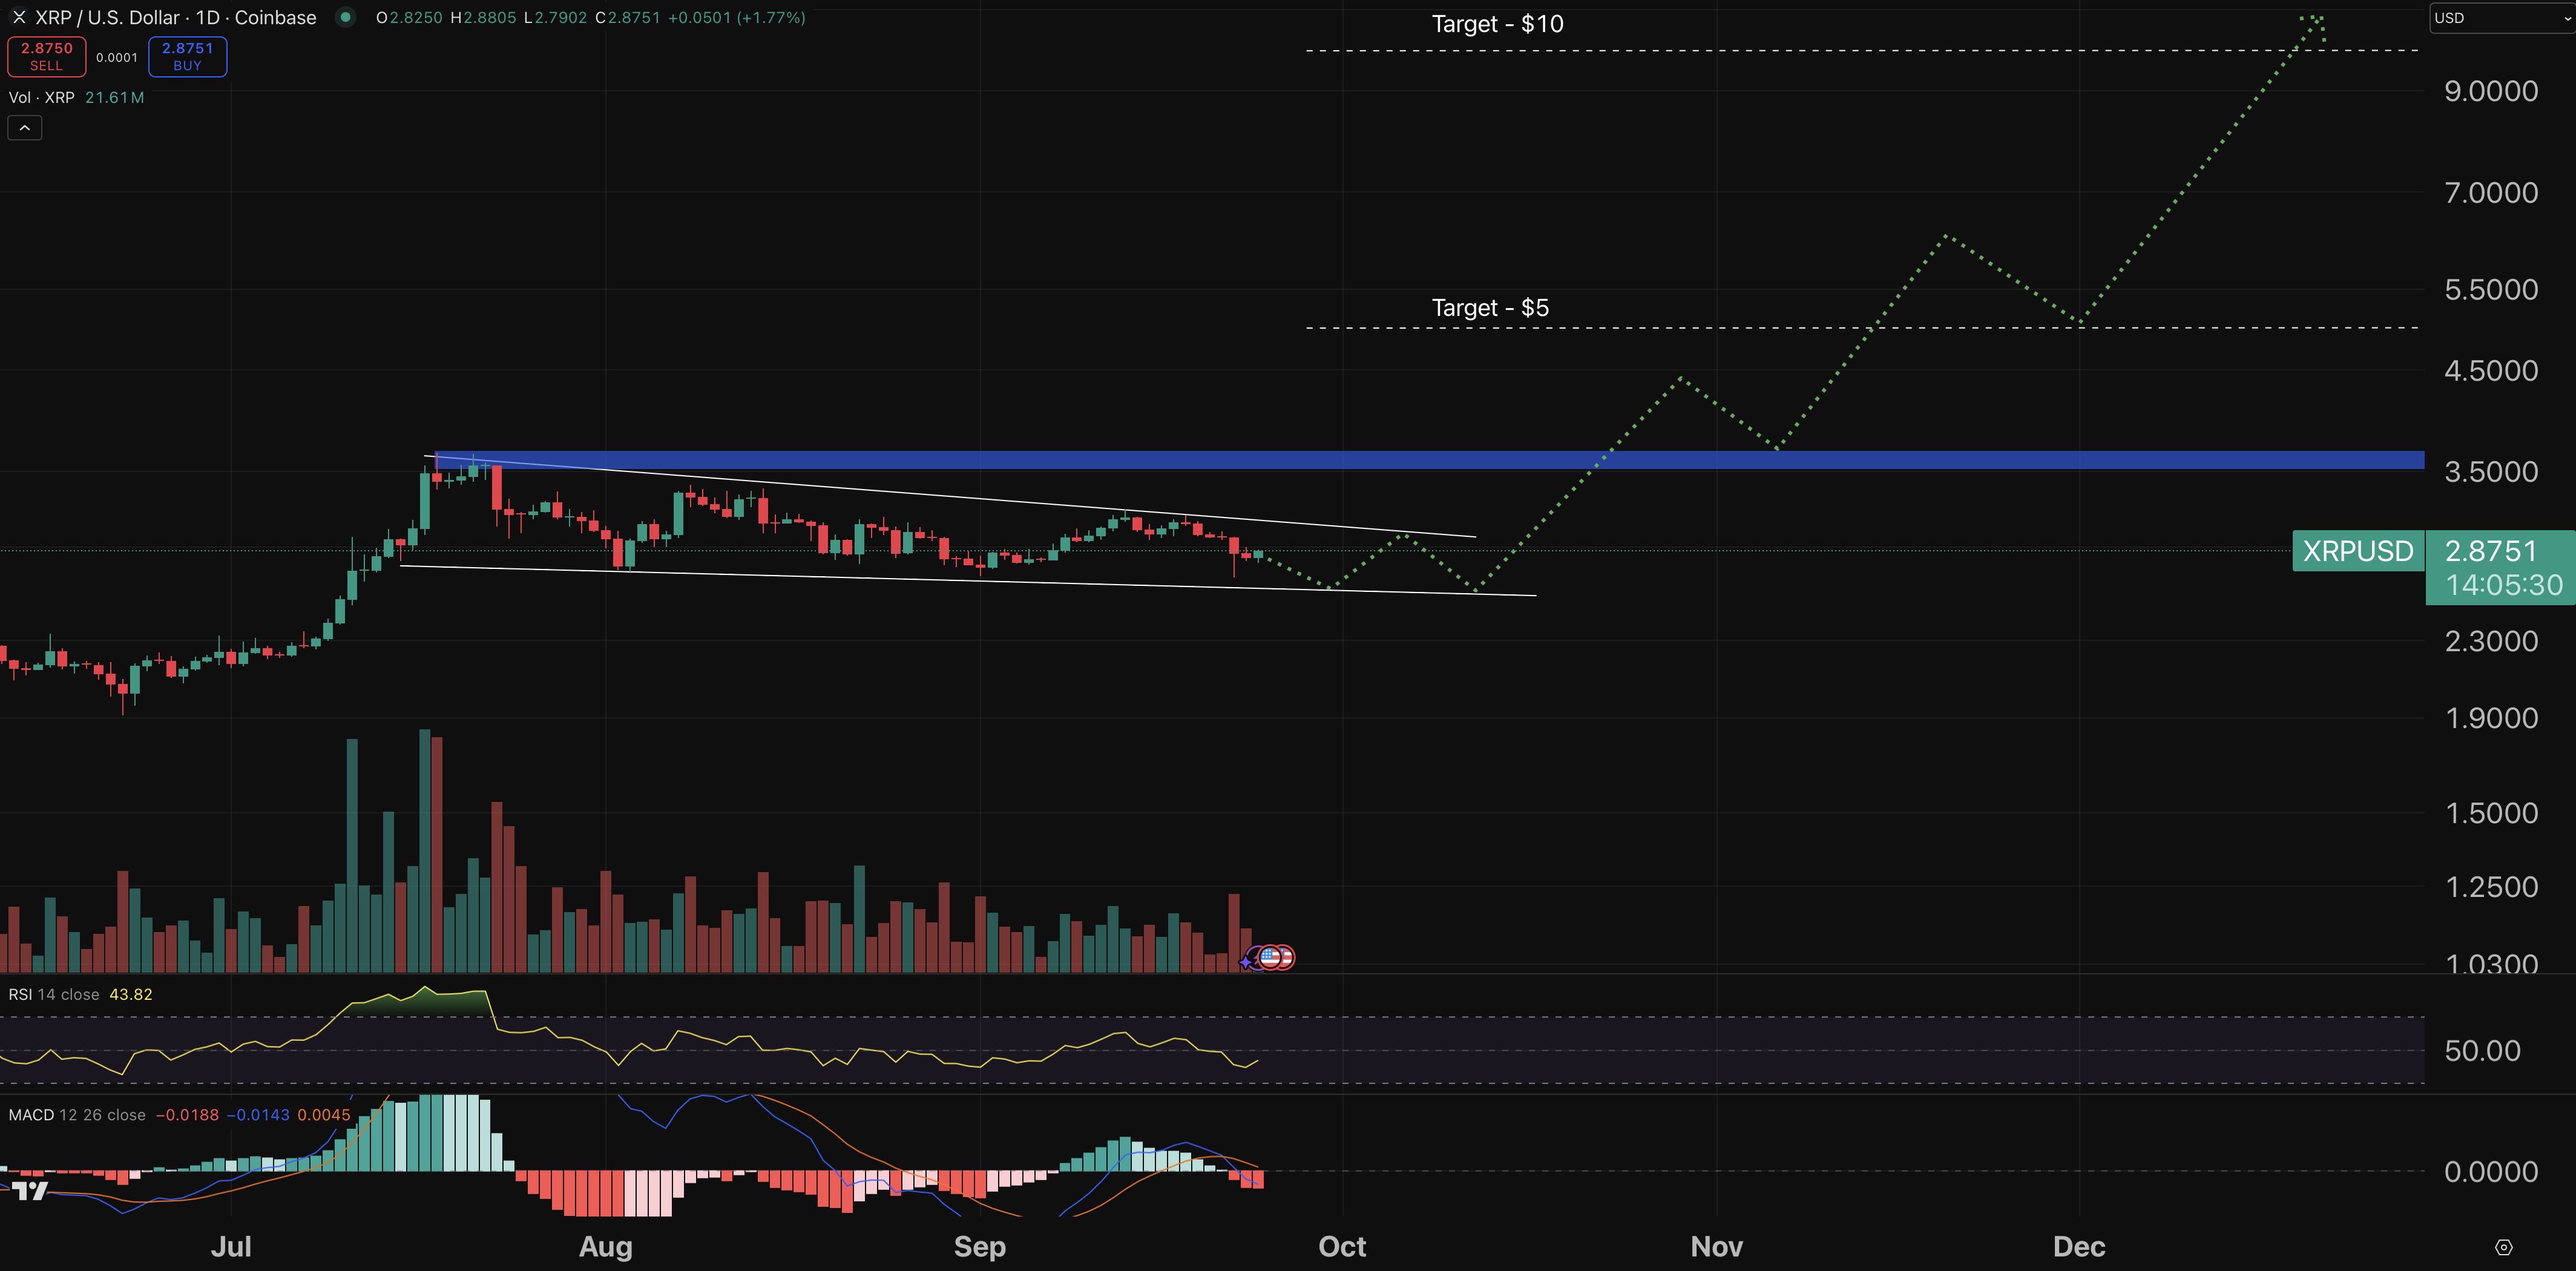Click the front US flag economic event marker
Viewport: 2576px width, 1271px height.
(x=1270, y=957)
